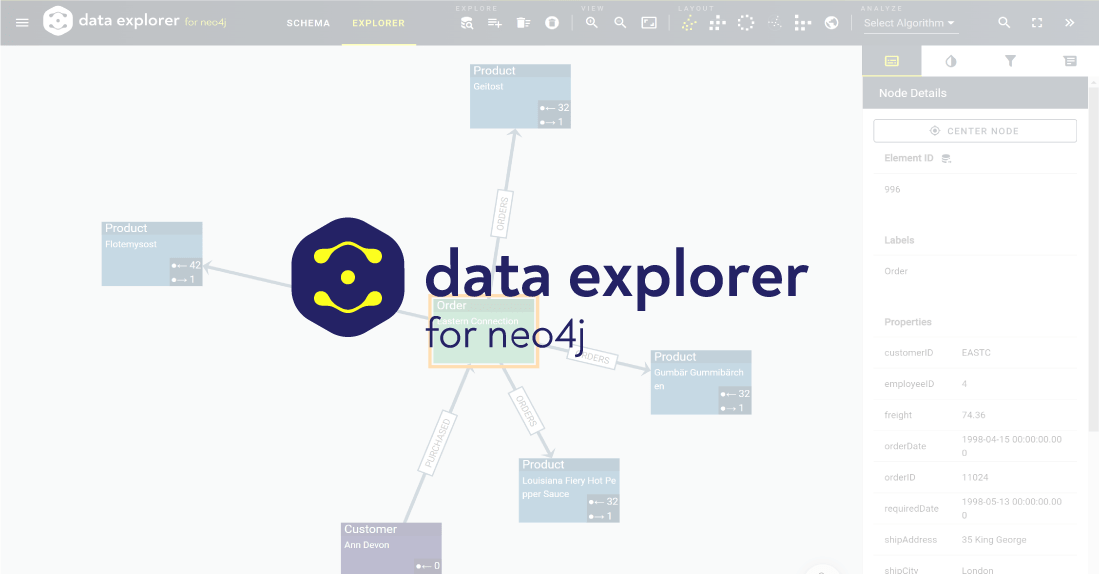Click the requiredDate value 1998-05-13
Viewport: 1099px width, 574px height.
(x=1011, y=508)
